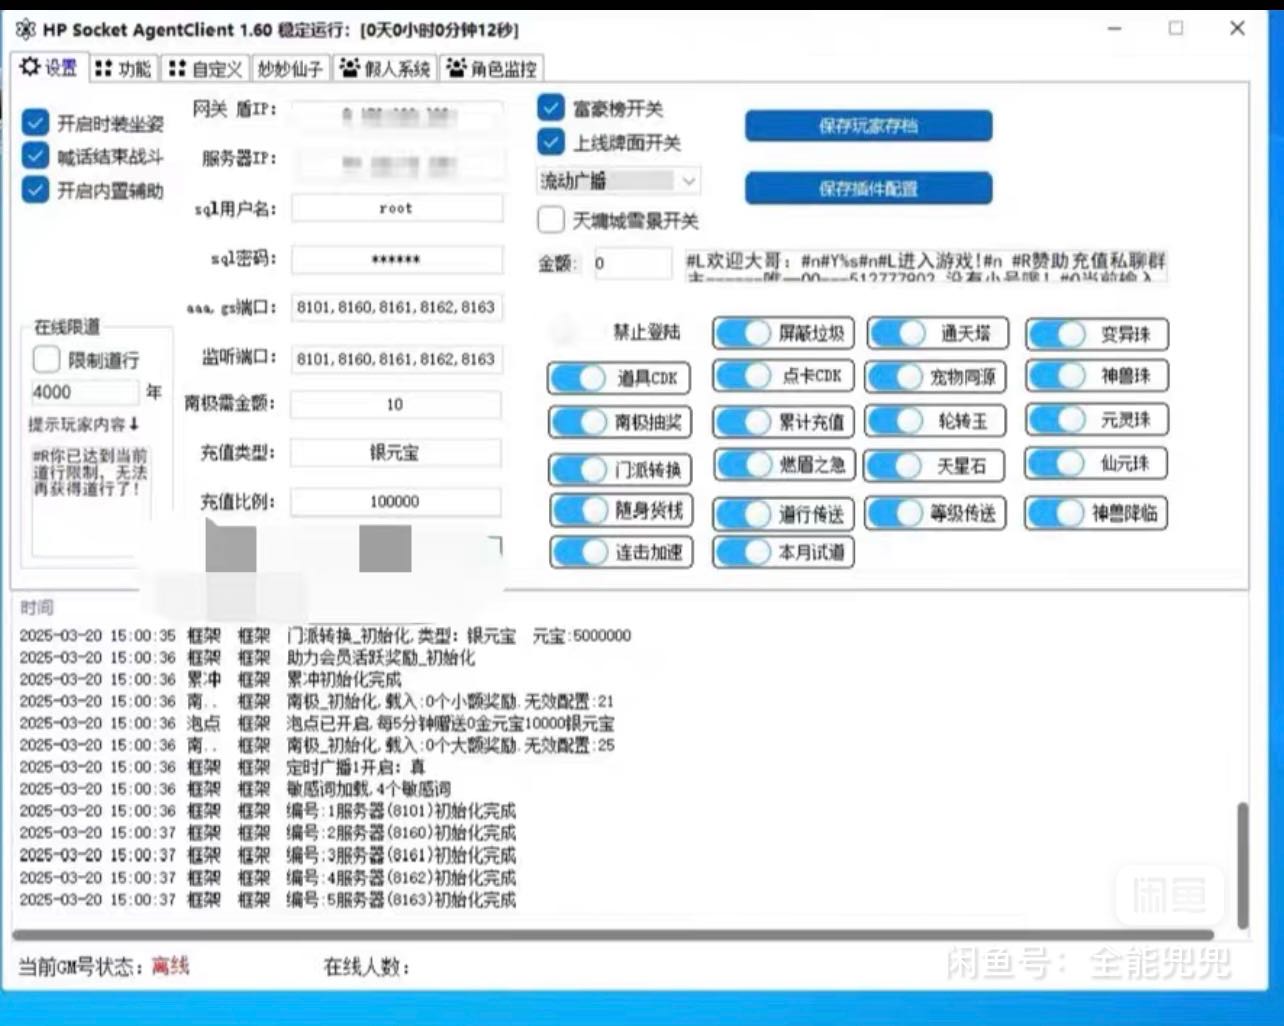Uncheck the 开启时装坐姿 checkbox
The height and width of the screenshot is (1026, 1284).
pyautogui.click(x=36, y=123)
